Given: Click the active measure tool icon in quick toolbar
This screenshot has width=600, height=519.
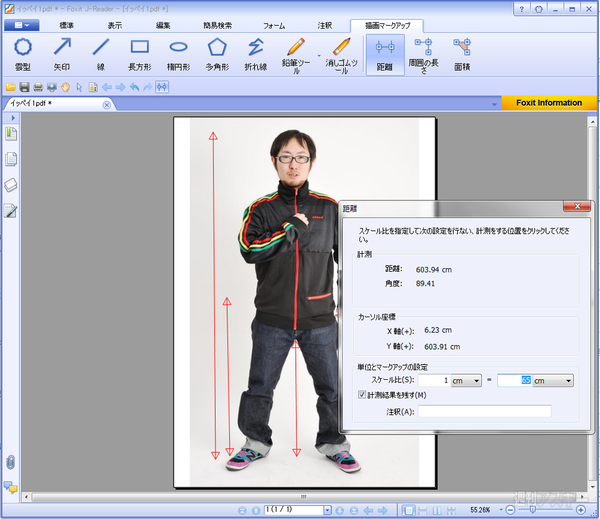Looking at the screenshot, I should pyautogui.click(x=162, y=87).
